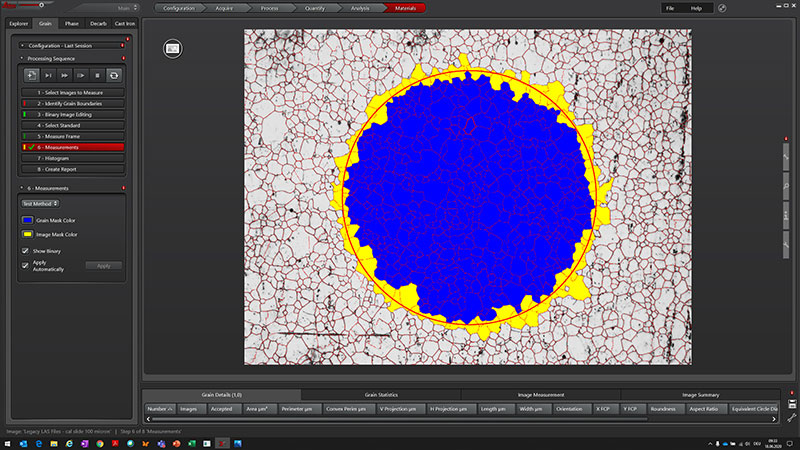800x450 pixels.
Task: Click the stop processing sequence button
Action: (x=98, y=75)
